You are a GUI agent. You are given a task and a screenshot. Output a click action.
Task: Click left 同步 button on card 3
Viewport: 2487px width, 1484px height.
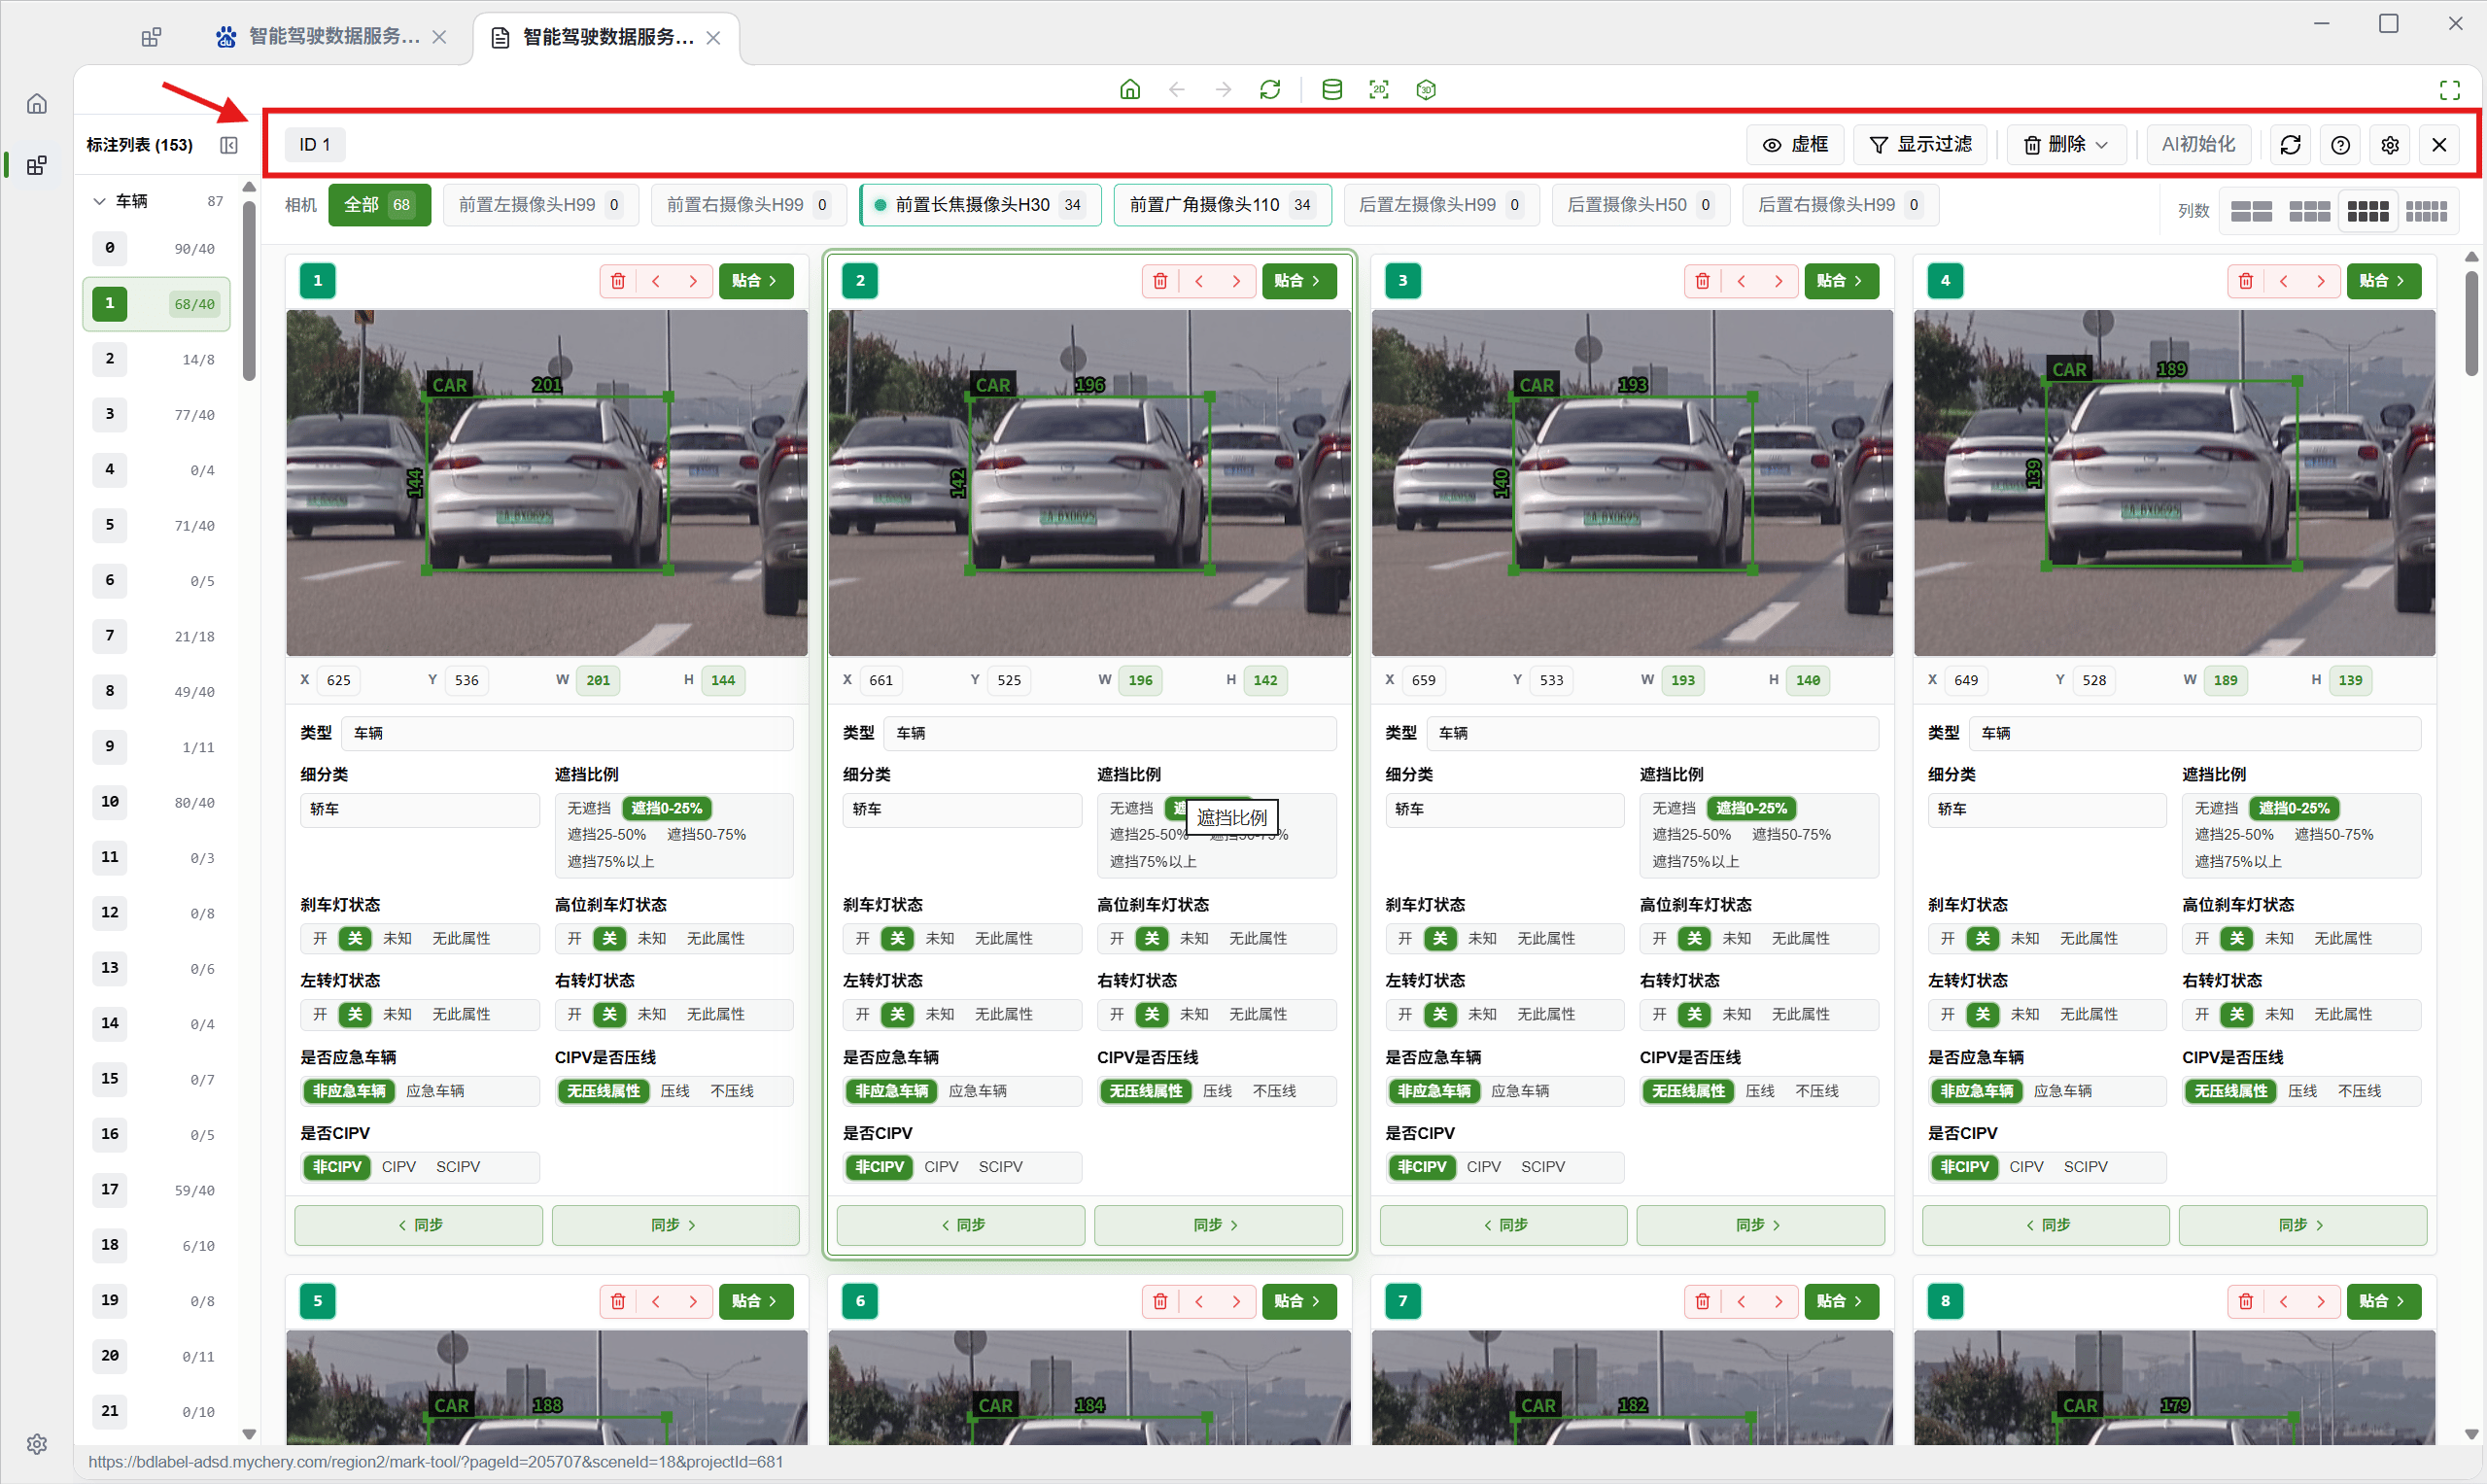1503,1225
